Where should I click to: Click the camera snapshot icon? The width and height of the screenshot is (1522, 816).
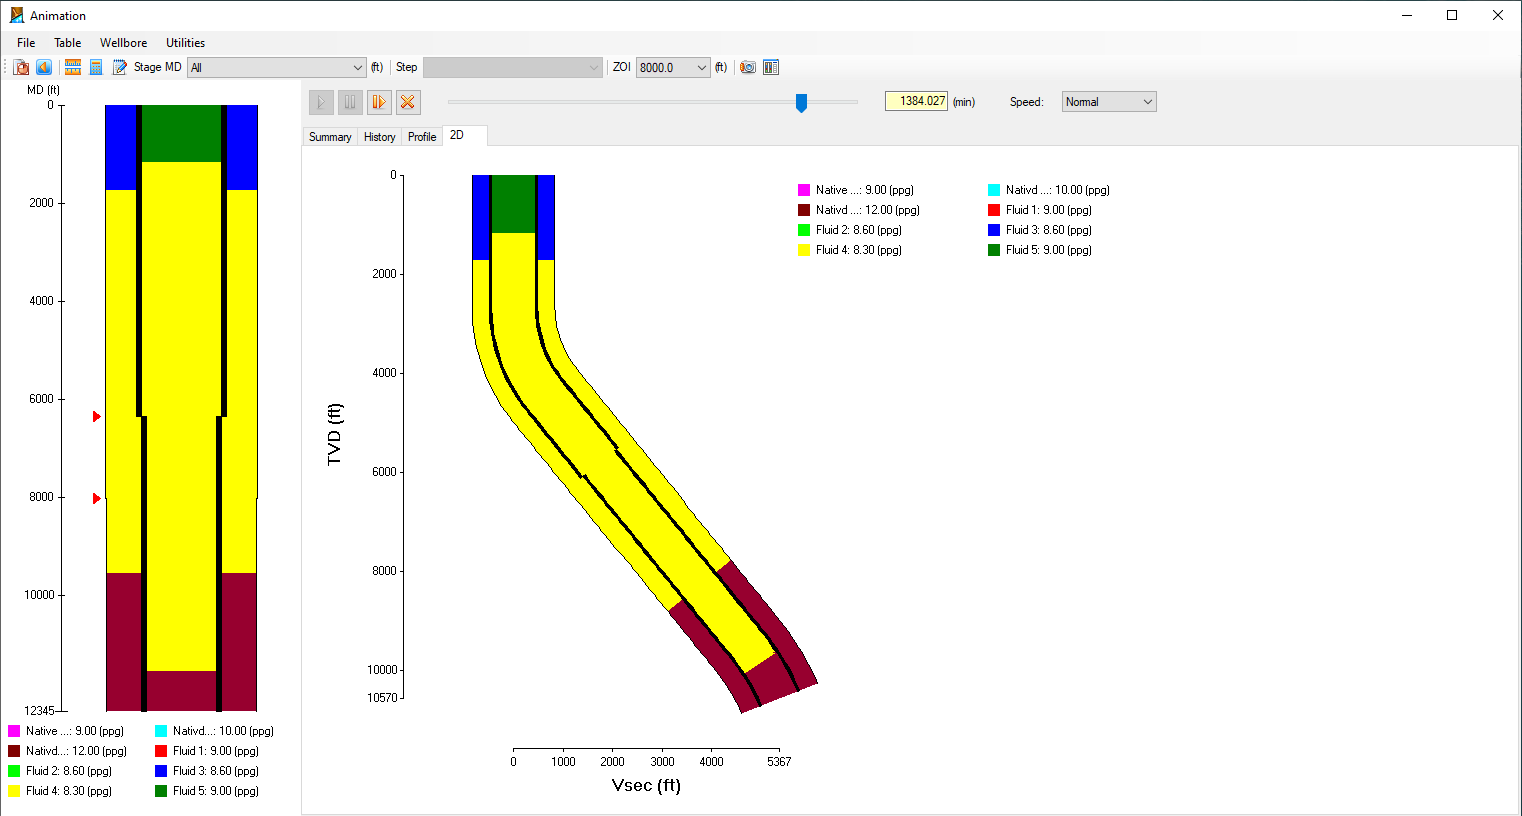click(x=748, y=67)
